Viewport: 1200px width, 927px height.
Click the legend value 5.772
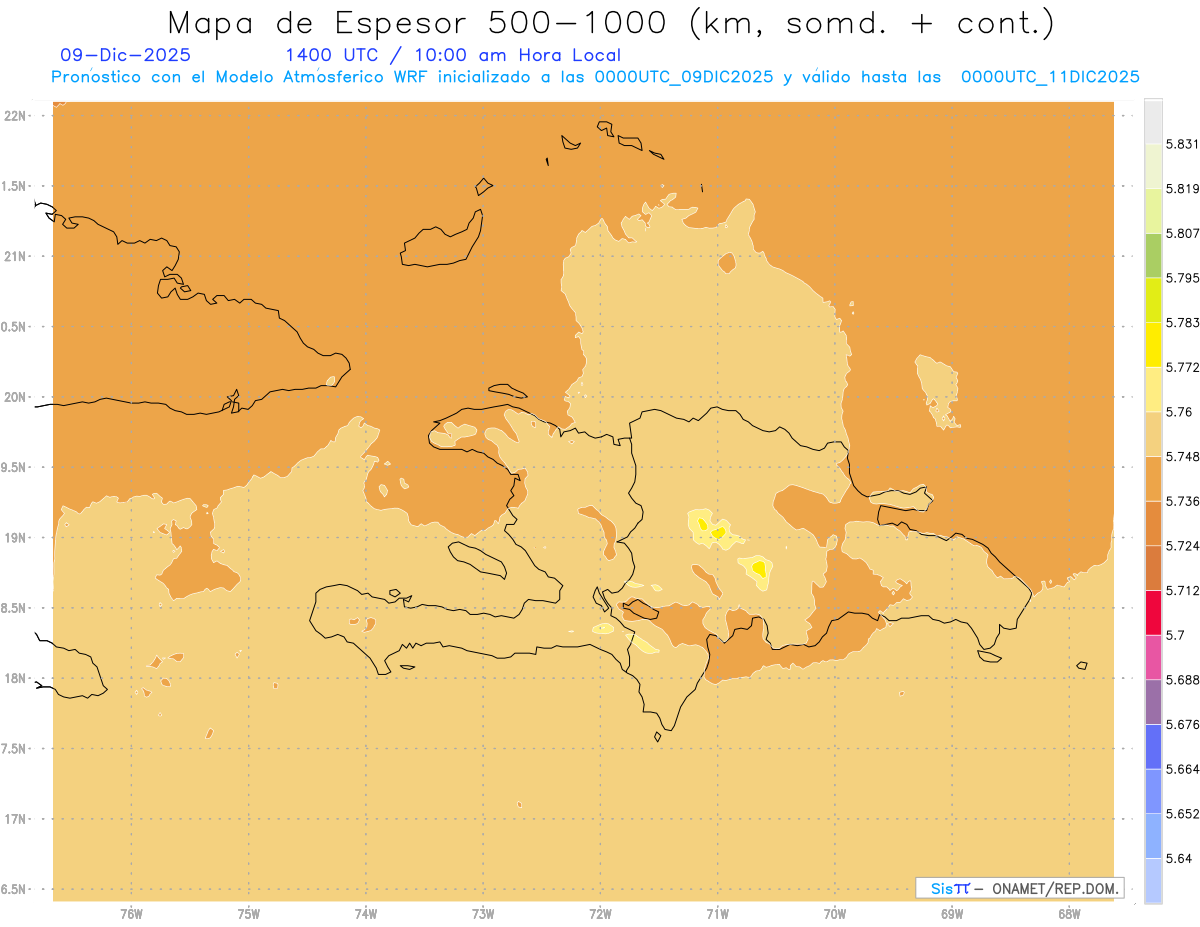pos(1183,367)
